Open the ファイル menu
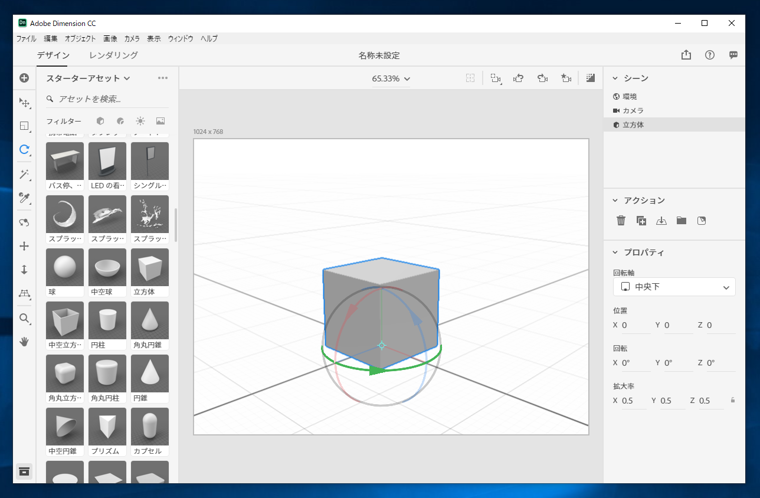The image size is (760, 498). [26, 38]
